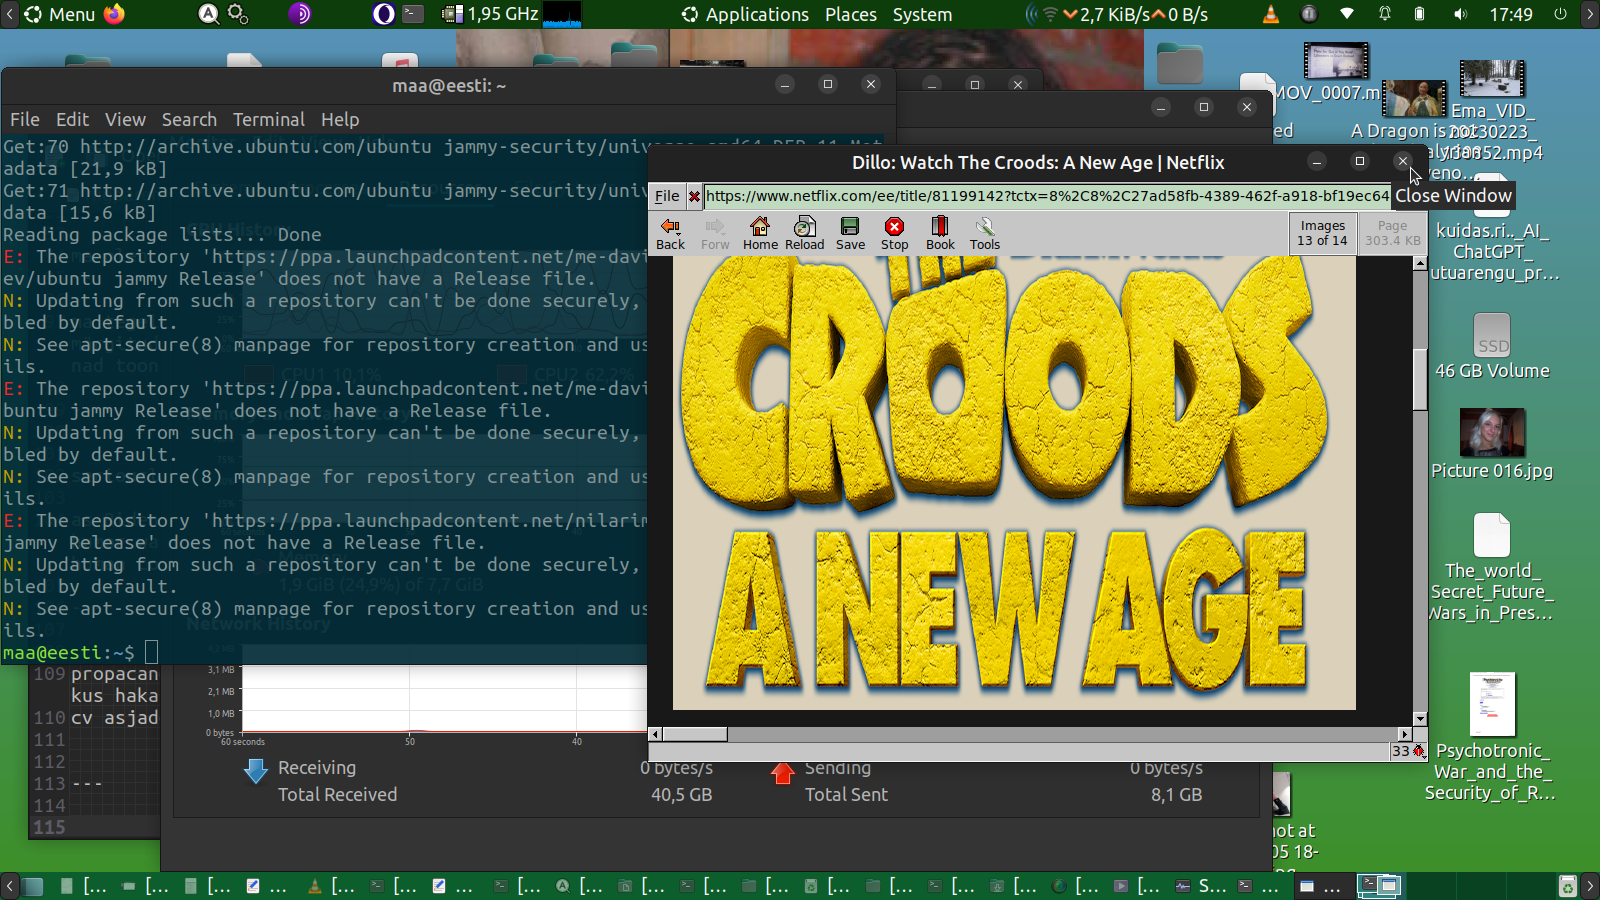Stop page loading in Dillo
The width and height of the screenshot is (1600, 900).
(x=894, y=233)
